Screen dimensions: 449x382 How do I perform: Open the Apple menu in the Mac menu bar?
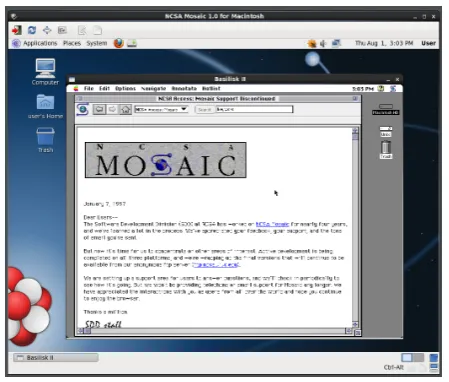pos(76,89)
